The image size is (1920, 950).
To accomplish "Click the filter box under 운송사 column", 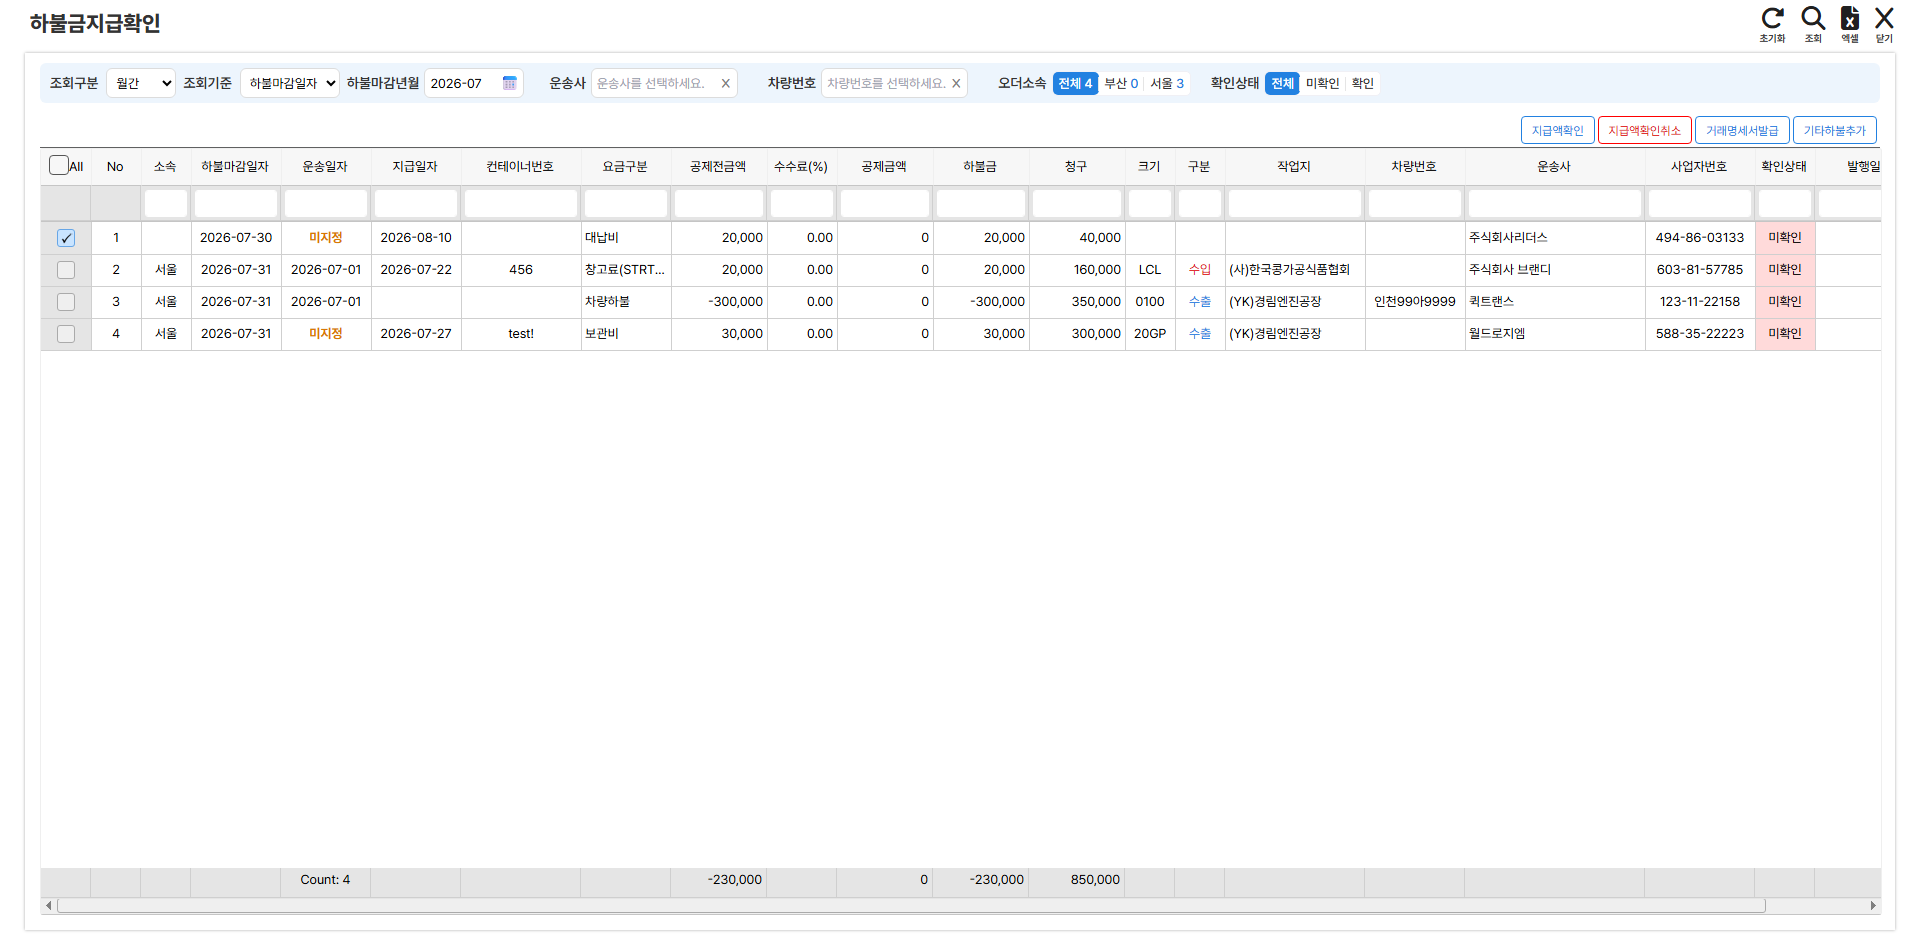I will tap(1555, 204).
